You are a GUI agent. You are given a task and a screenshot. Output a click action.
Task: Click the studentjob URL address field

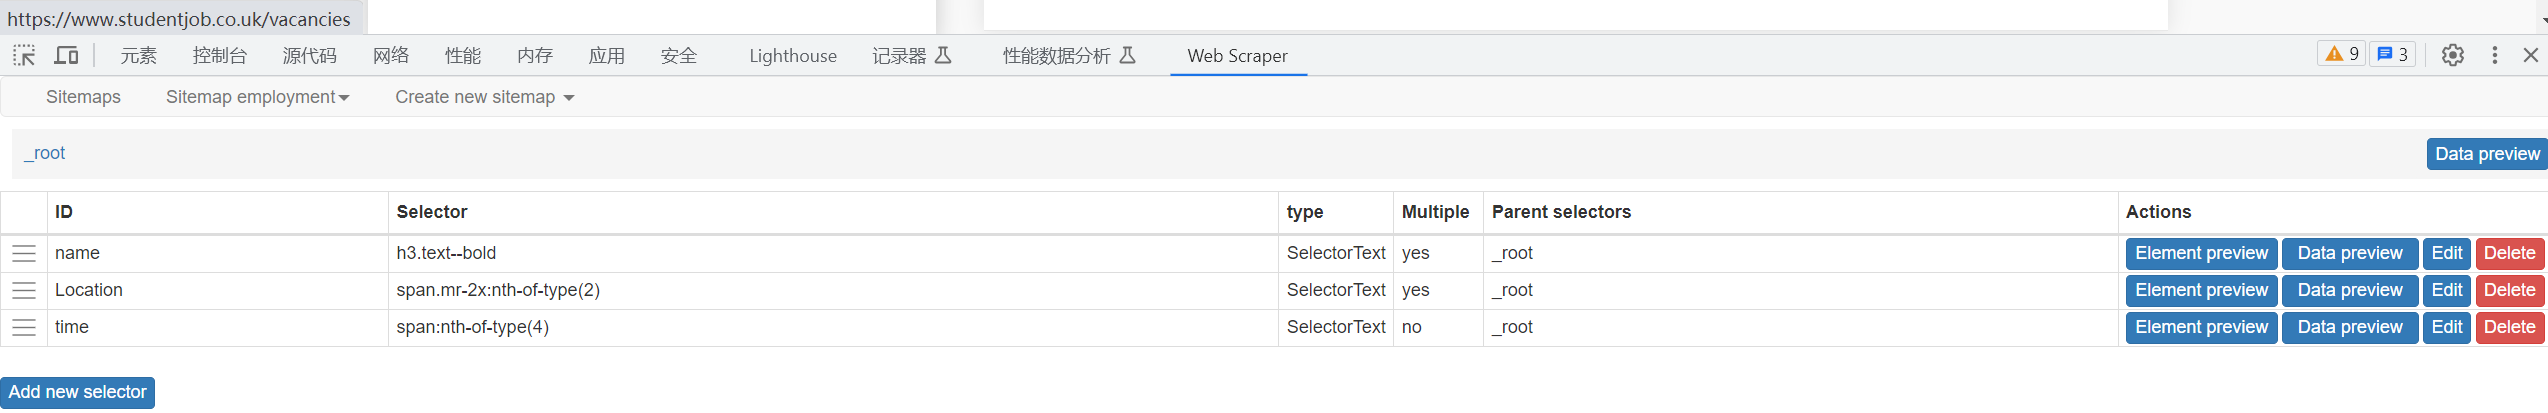click(x=179, y=19)
